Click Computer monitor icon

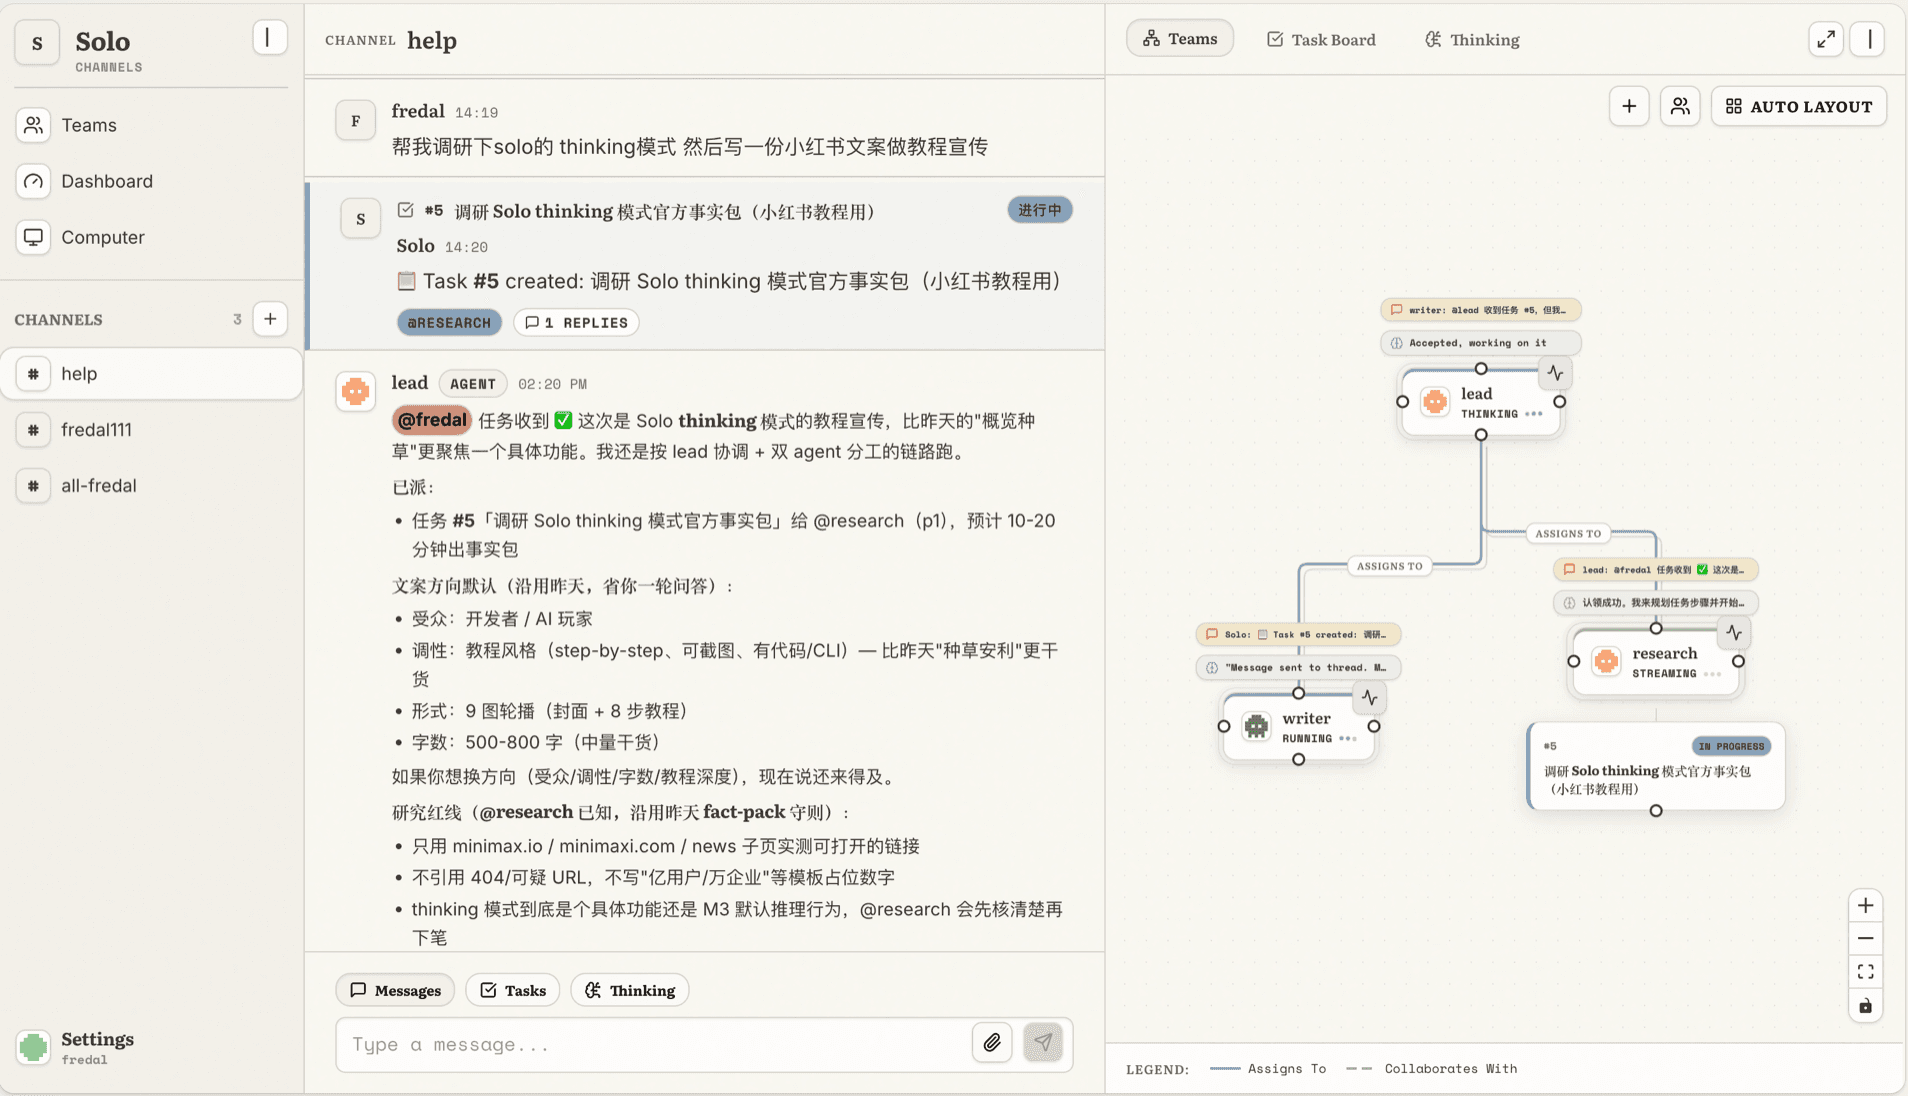click(33, 237)
